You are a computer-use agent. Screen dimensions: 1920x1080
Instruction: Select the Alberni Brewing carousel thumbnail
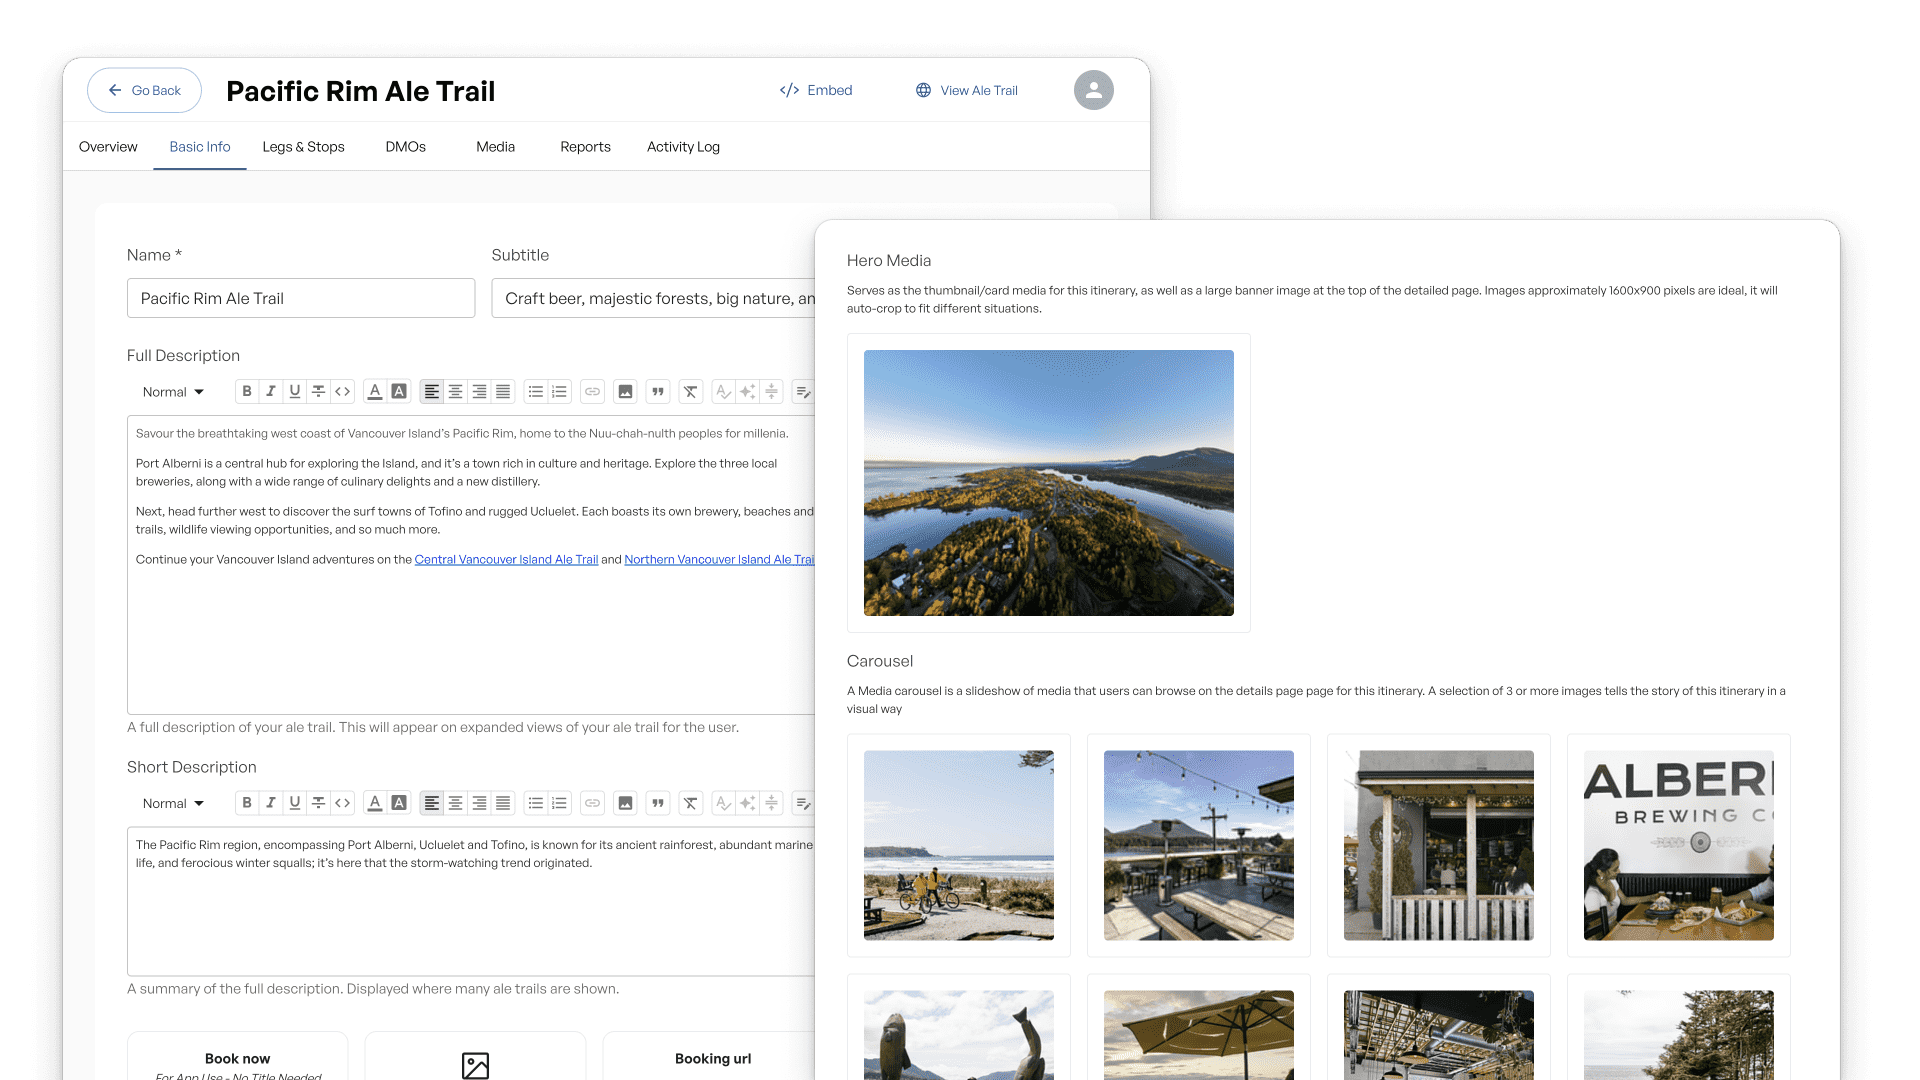(x=1678, y=846)
